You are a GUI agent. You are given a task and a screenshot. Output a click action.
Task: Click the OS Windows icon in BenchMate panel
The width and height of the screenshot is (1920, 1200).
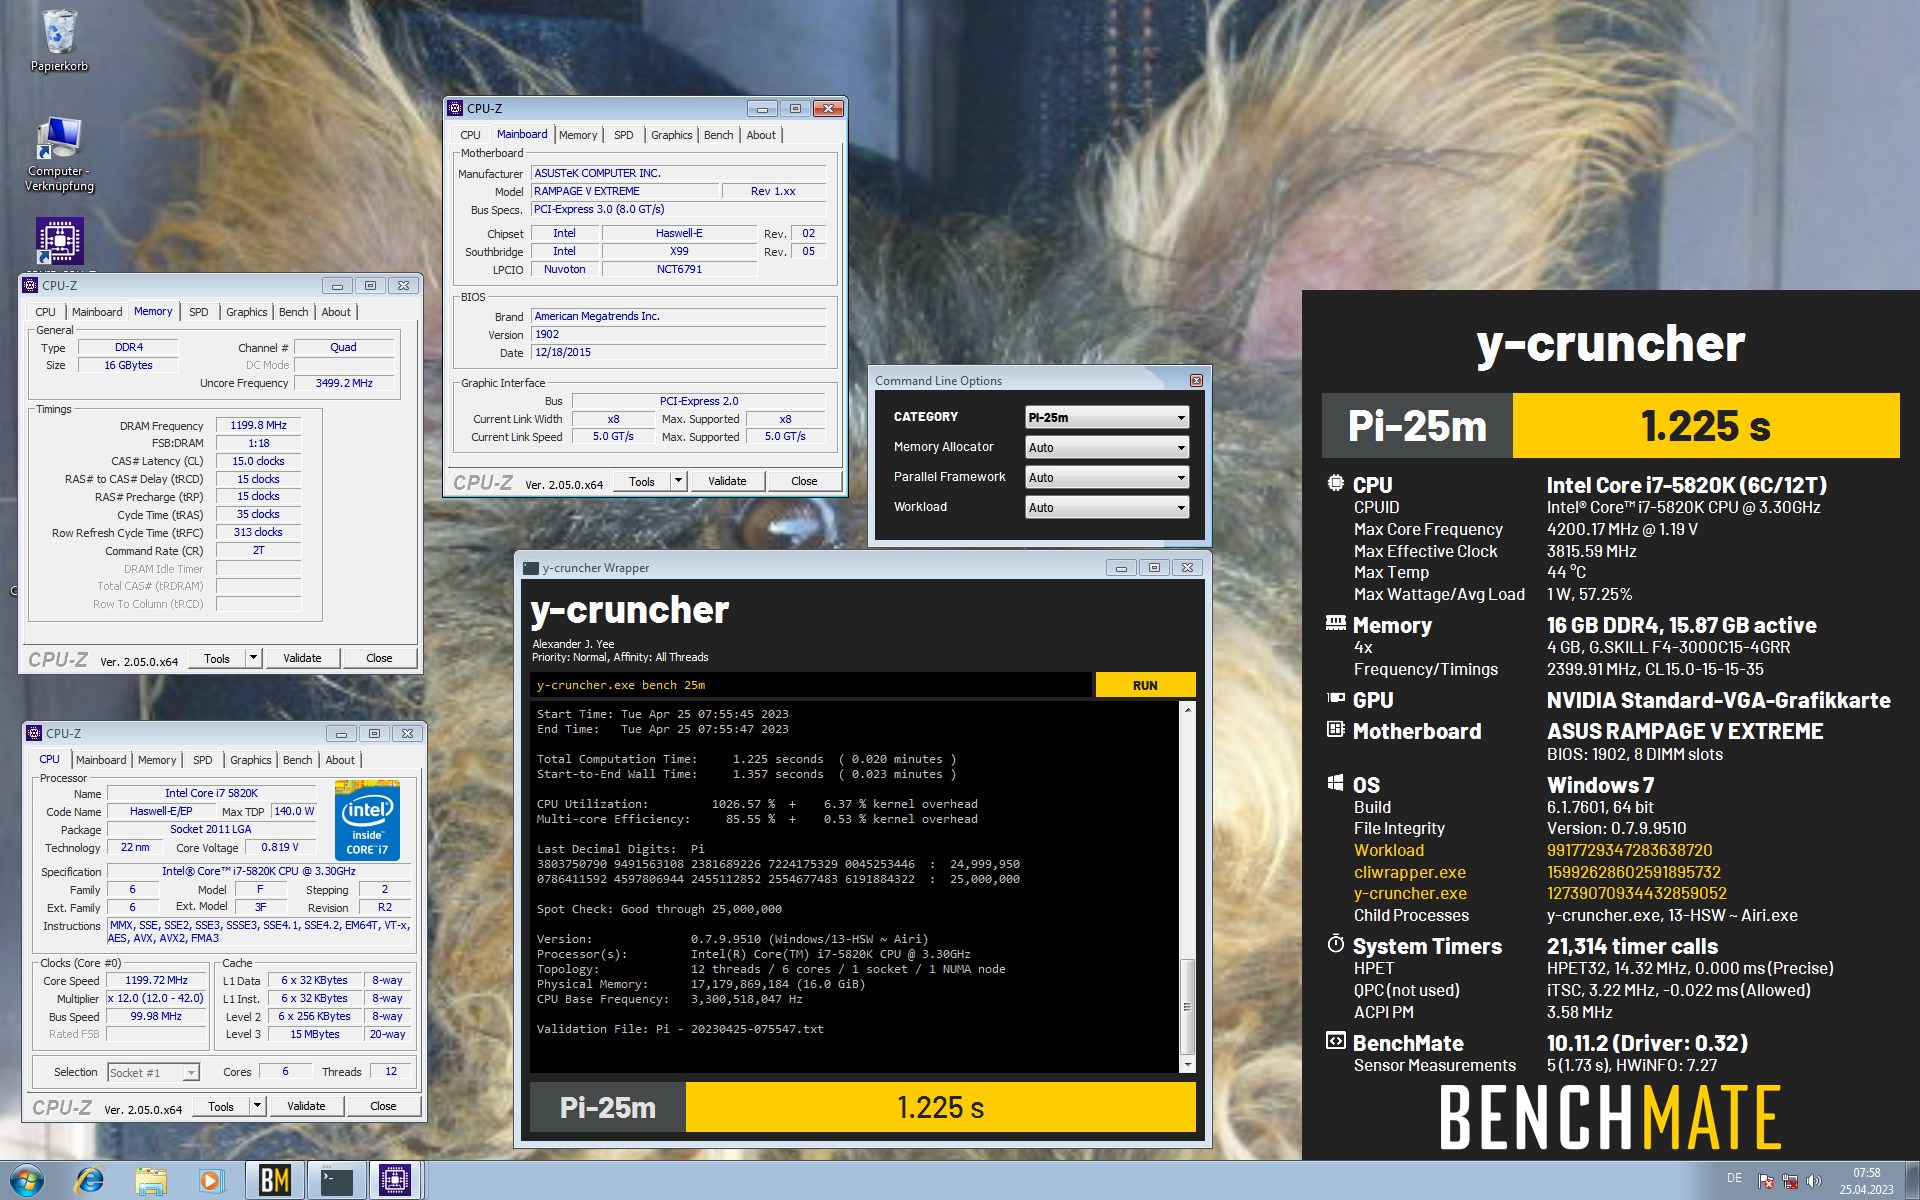coord(1335,782)
